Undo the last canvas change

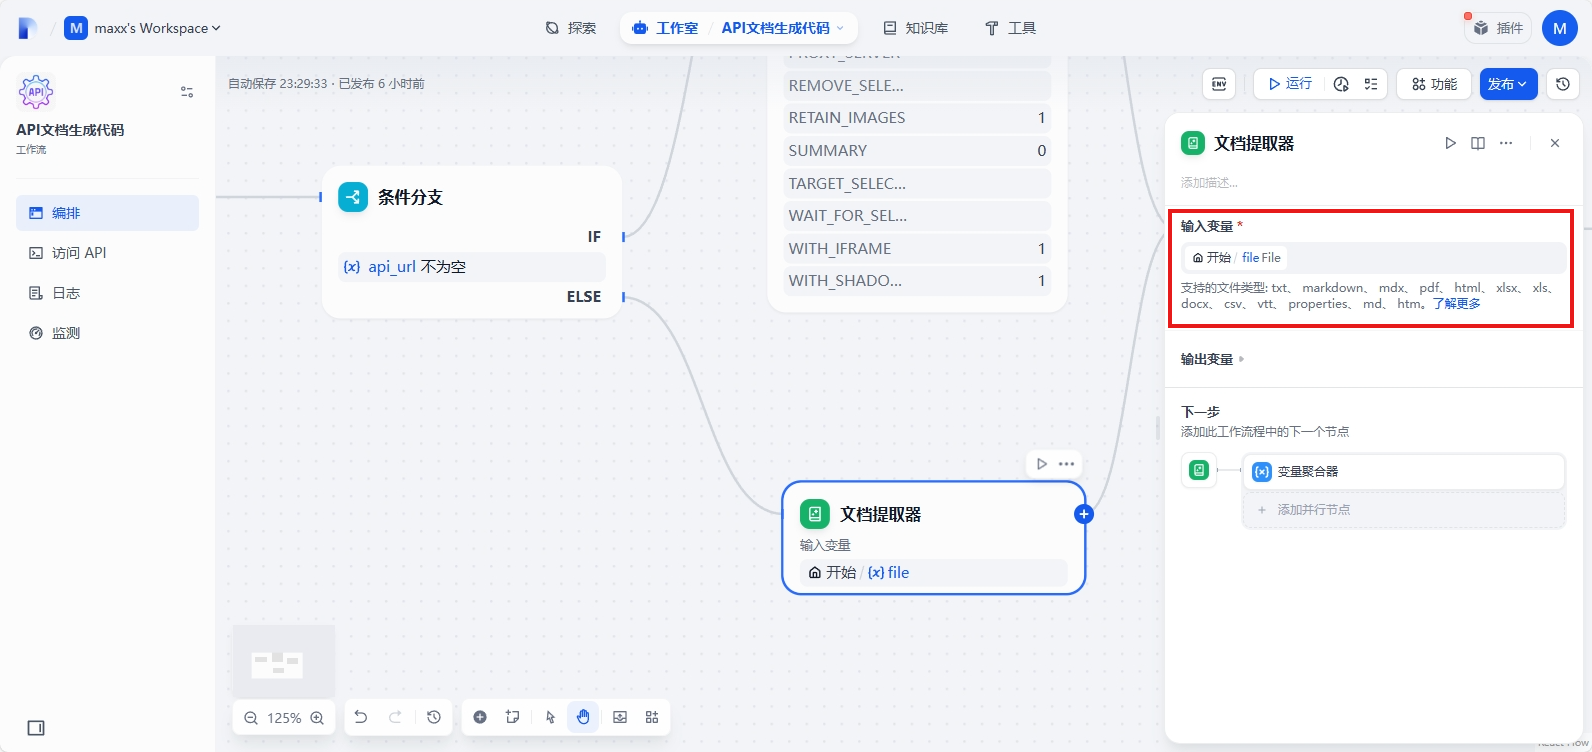(x=361, y=717)
